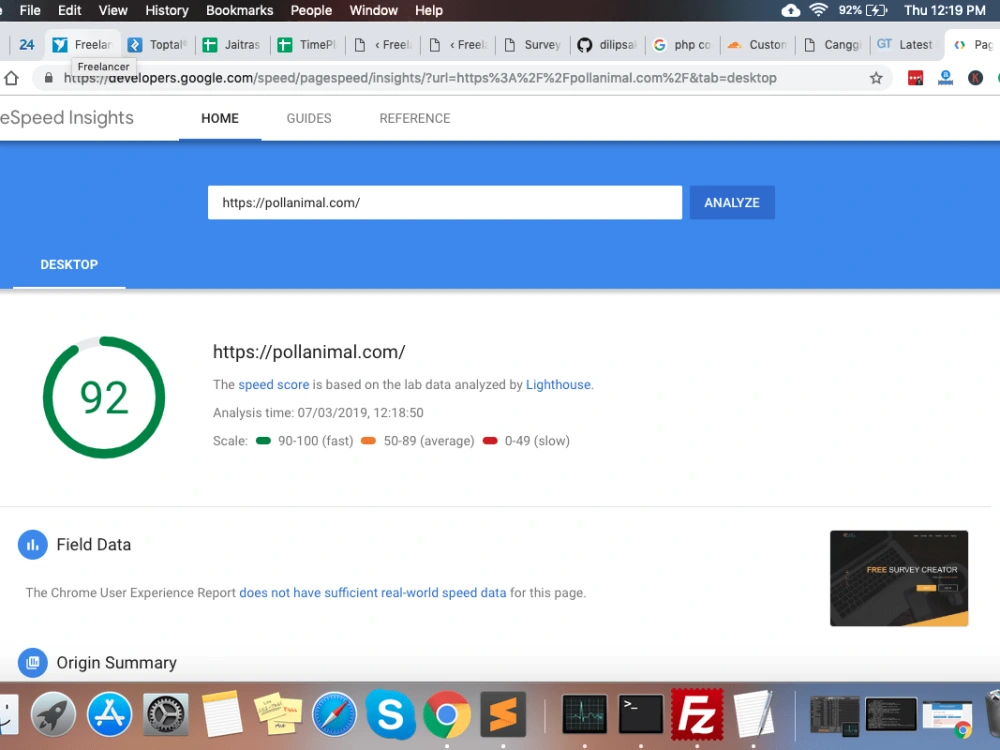Image resolution: width=1000 pixels, height=750 pixels.
Task: Open the Bookmarks menu
Action: pos(239,10)
